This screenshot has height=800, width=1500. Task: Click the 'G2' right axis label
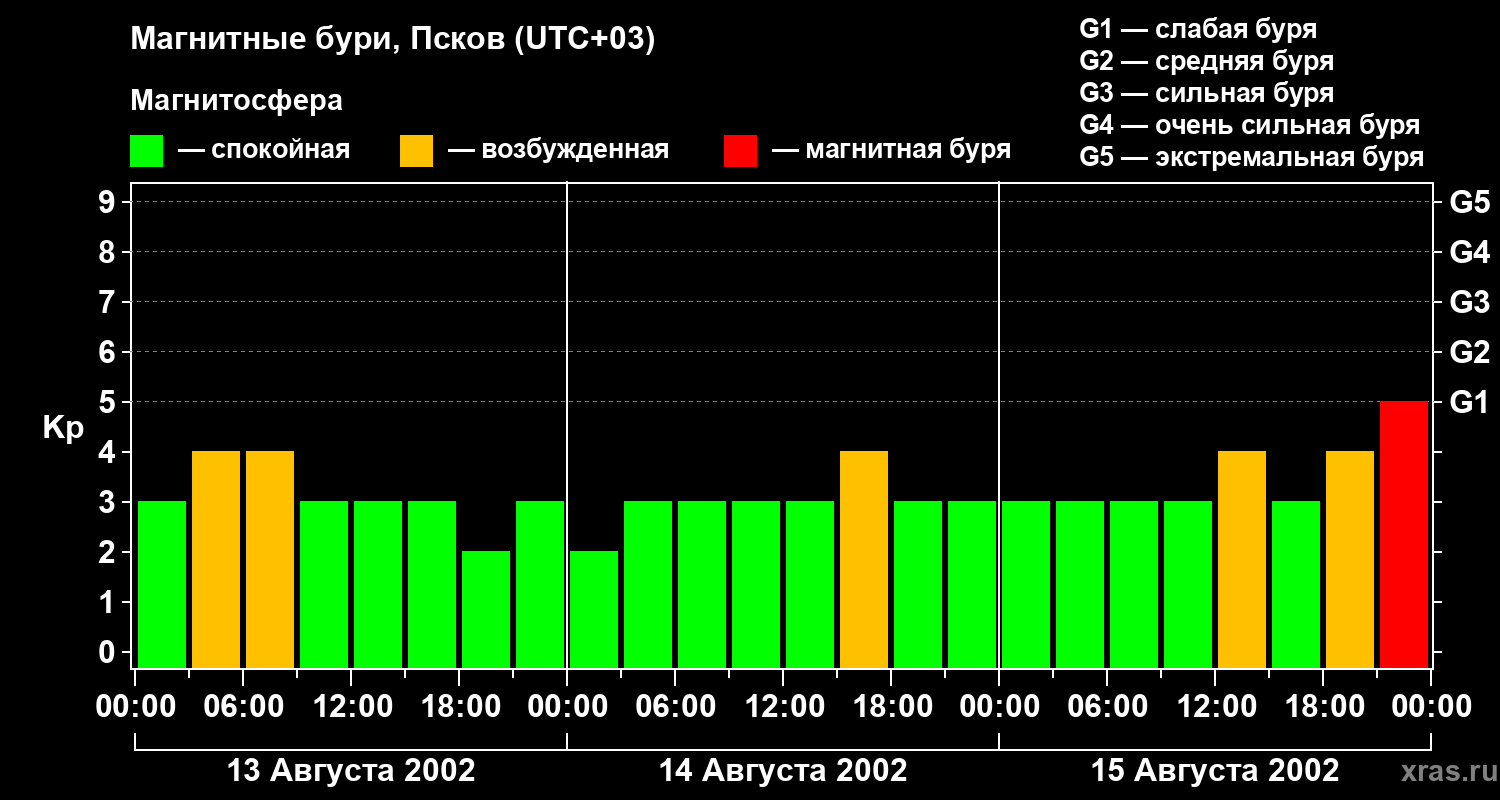point(1469,352)
